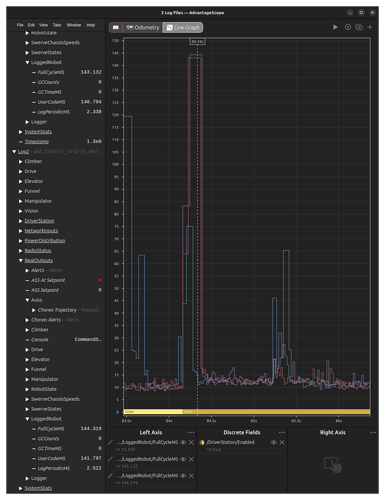Toggle visibility of DriverStation/Enabled field

coord(274,442)
